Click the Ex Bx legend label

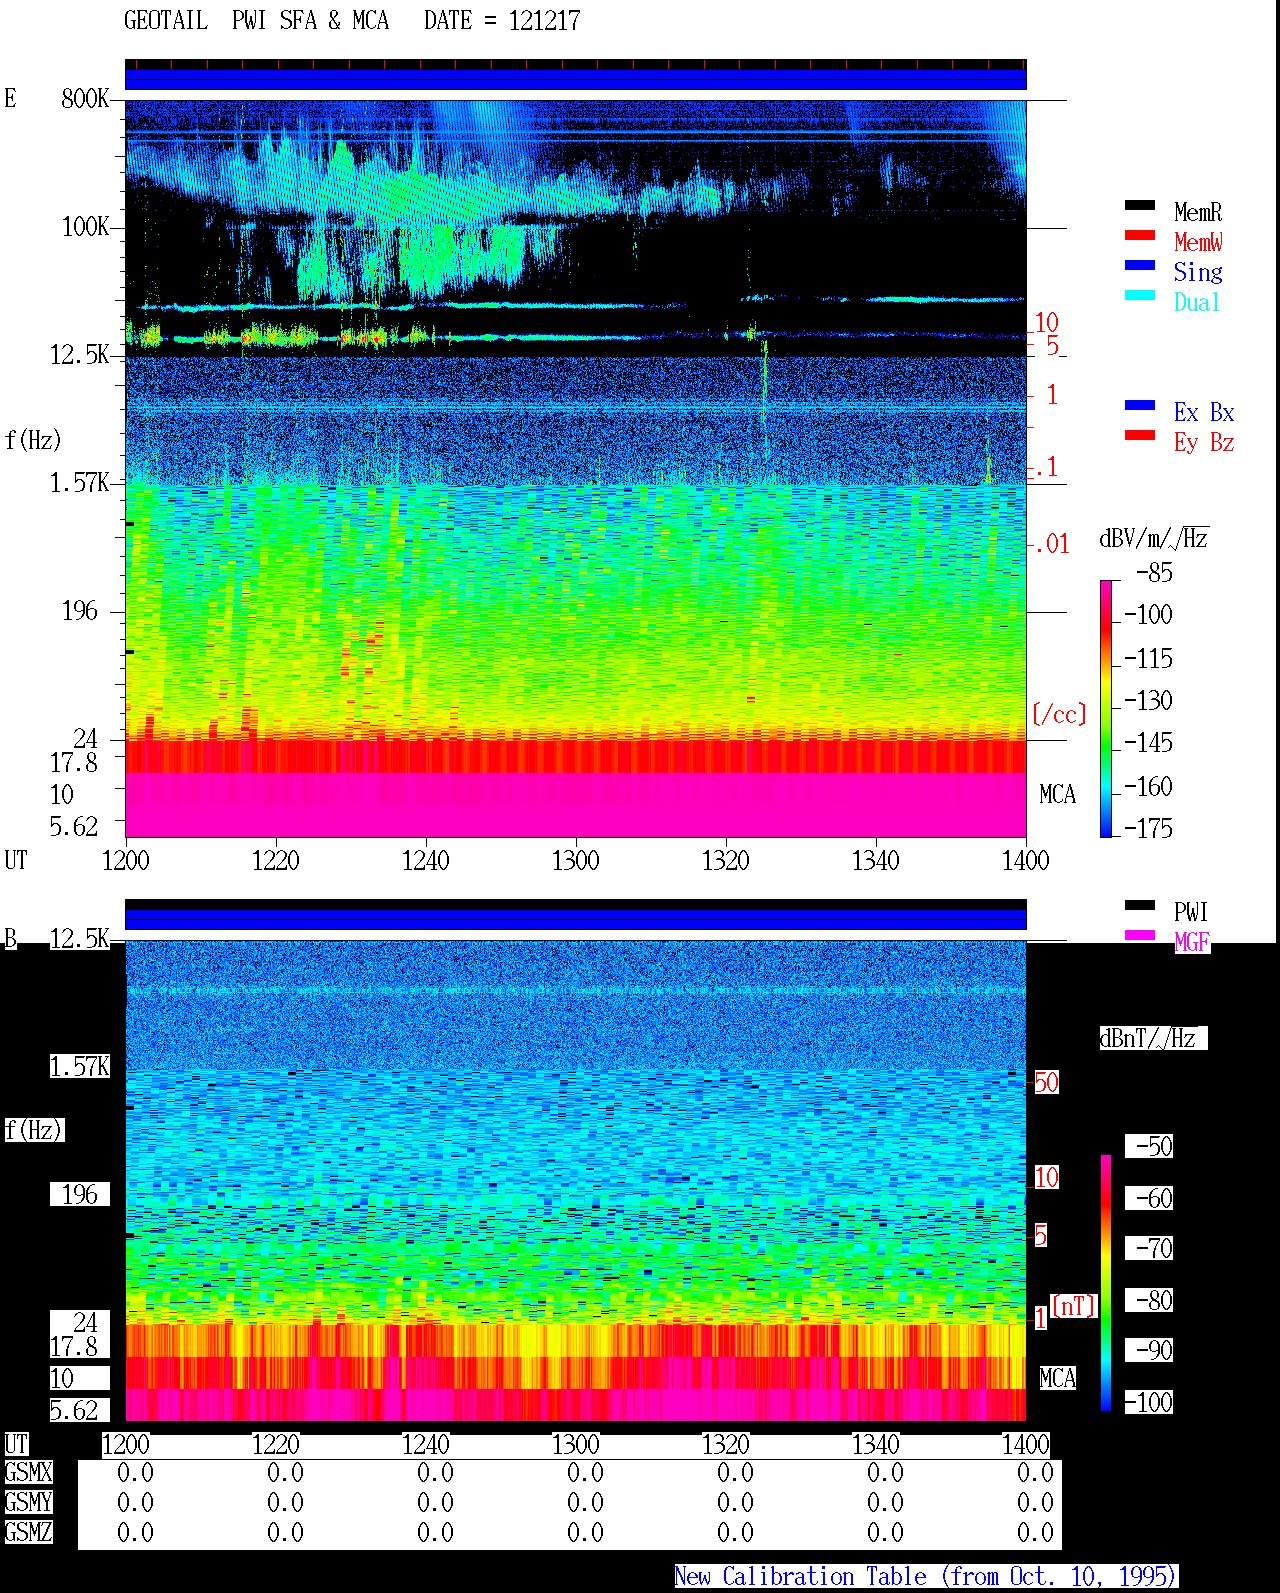[x=1204, y=412]
